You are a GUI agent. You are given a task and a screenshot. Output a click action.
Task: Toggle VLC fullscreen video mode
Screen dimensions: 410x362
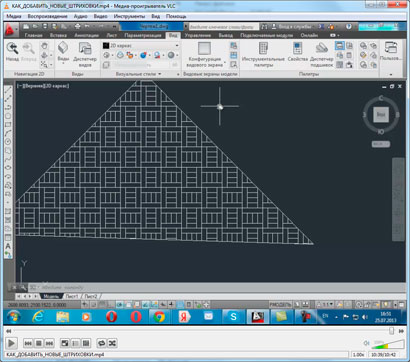[65, 343]
